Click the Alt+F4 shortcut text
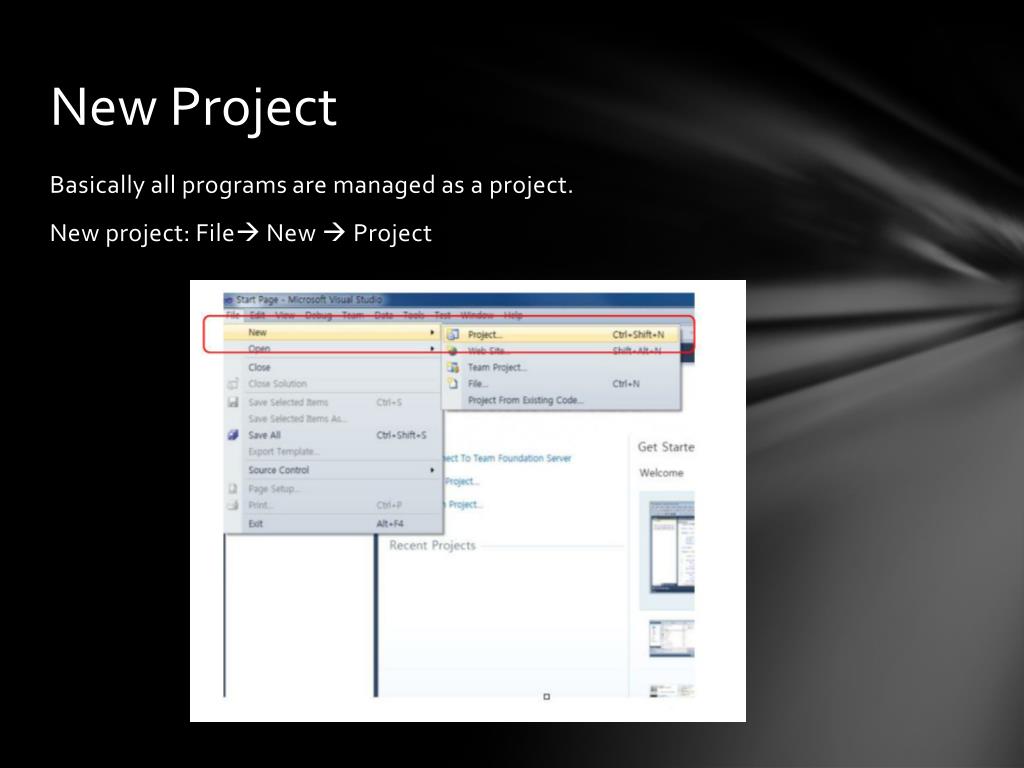The width and height of the screenshot is (1024, 768). coord(390,523)
